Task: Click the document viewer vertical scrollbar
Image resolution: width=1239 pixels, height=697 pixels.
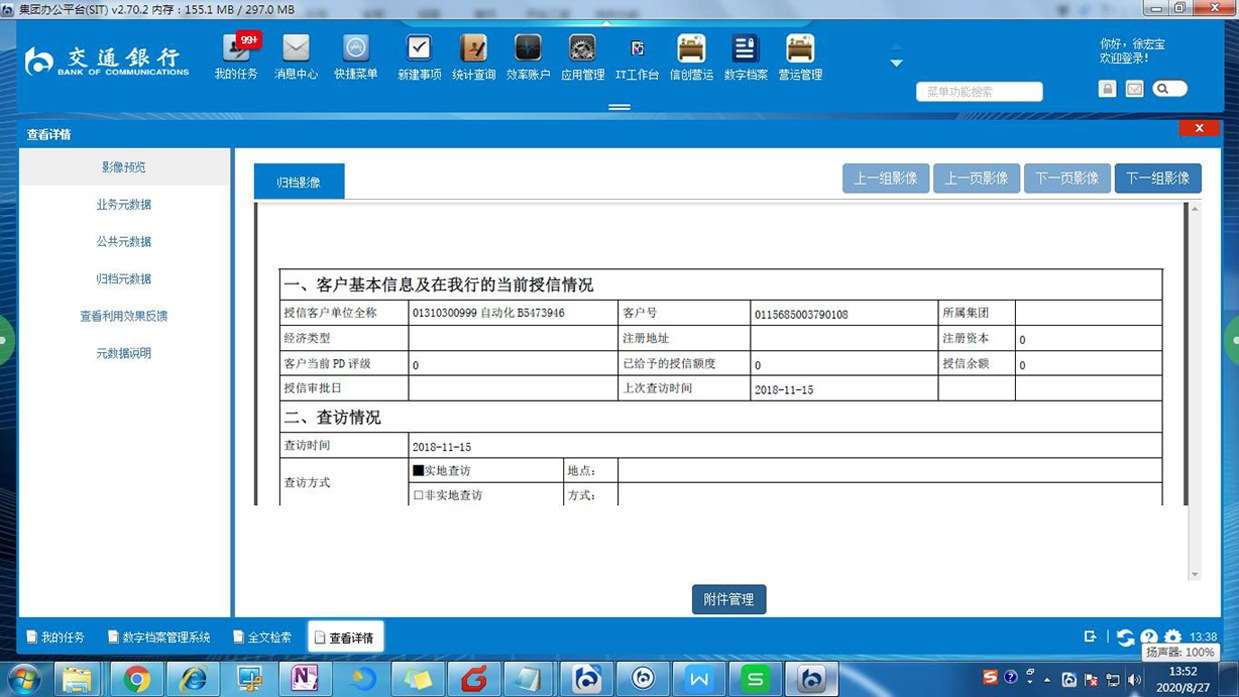Action: pos(1193,390)
